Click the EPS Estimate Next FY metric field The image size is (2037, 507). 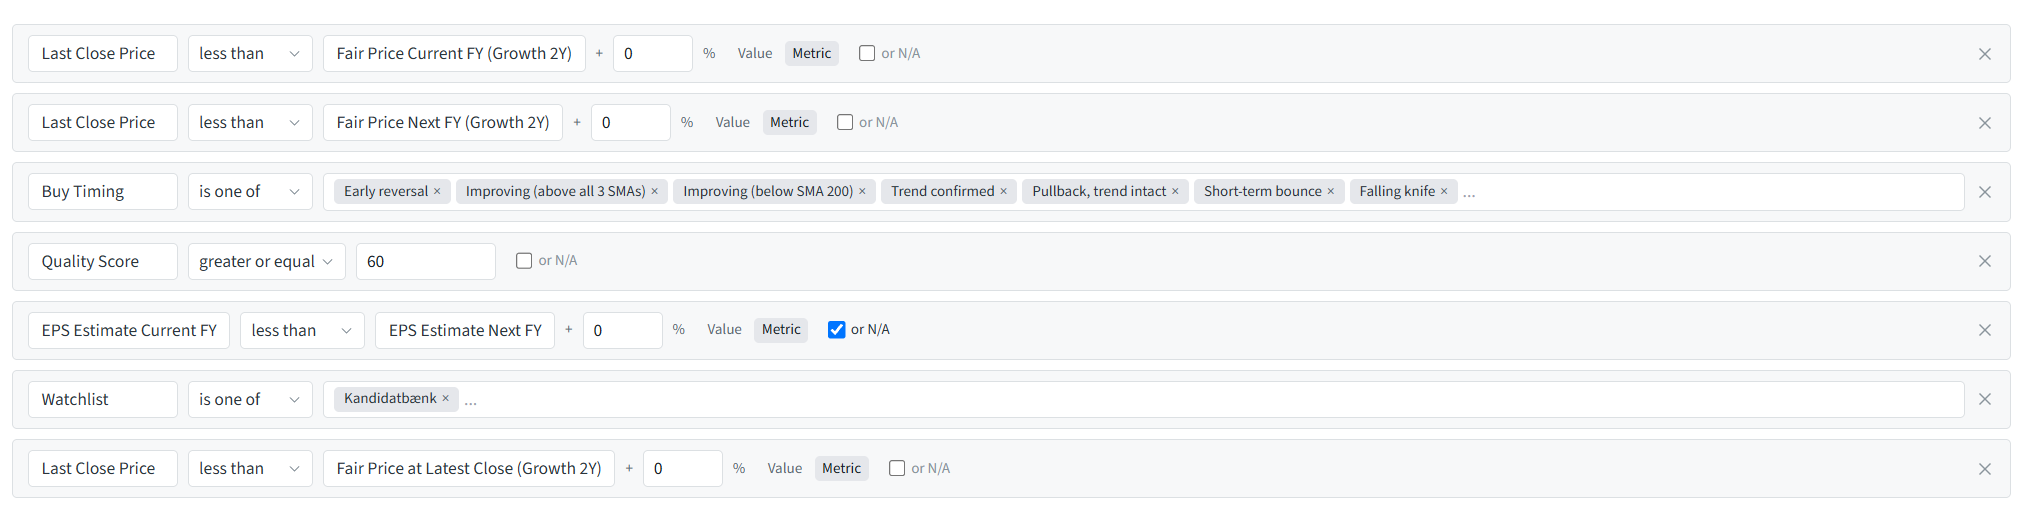(x=465, y=331)
